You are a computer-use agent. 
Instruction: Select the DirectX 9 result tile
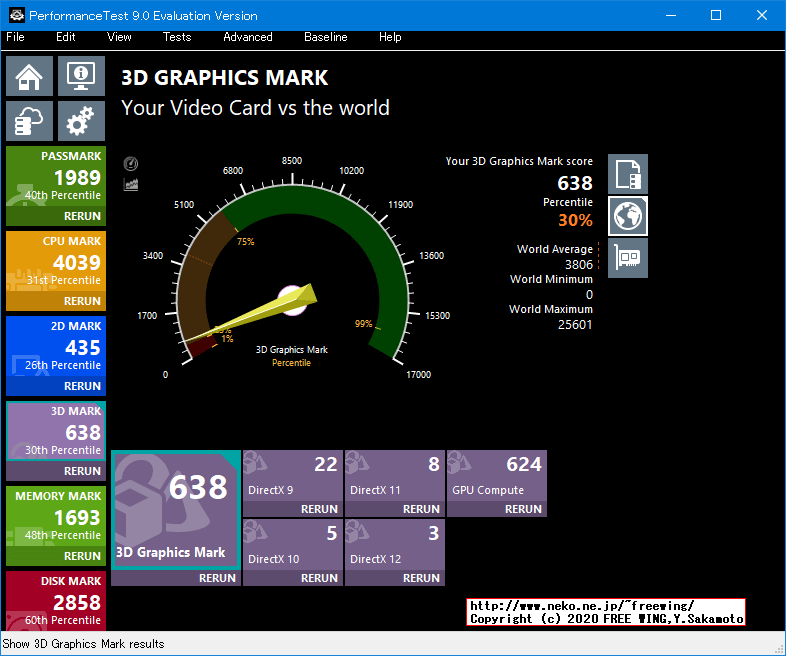(x=293, y=476)
